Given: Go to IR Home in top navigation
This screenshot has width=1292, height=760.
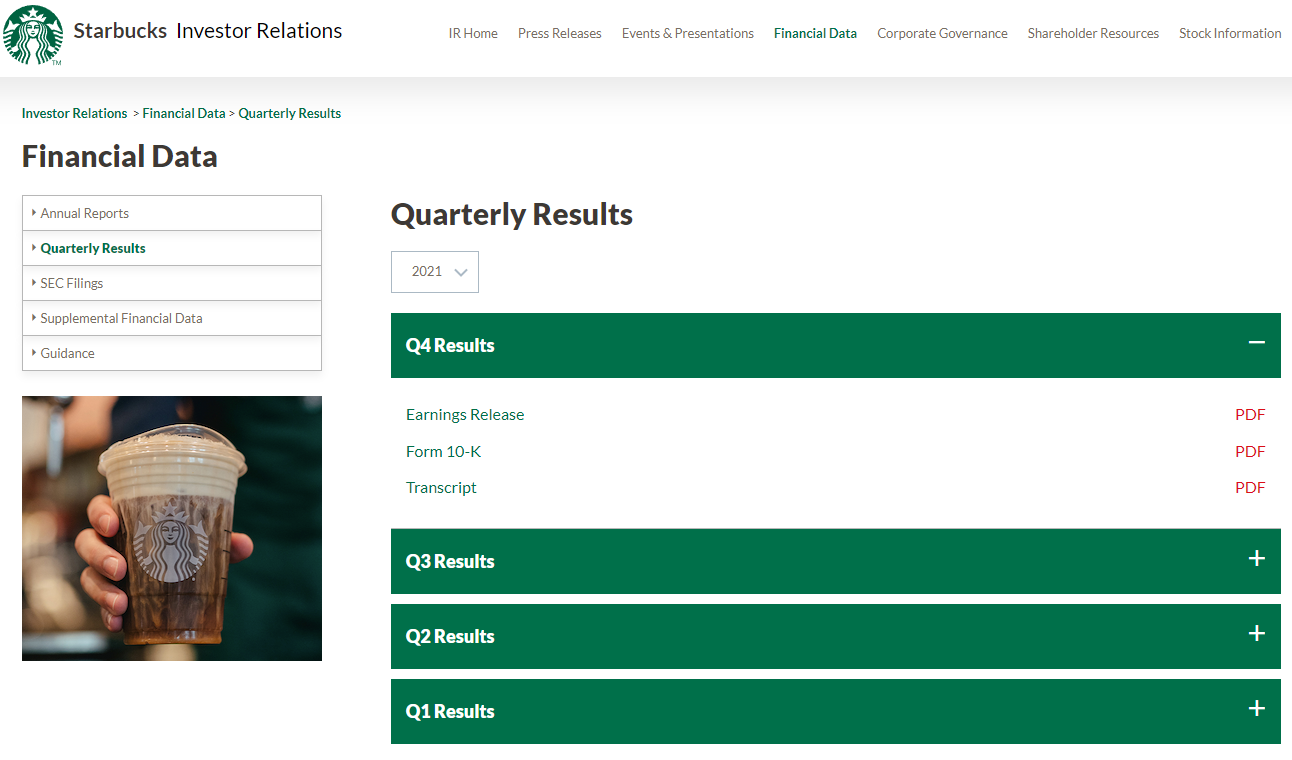Looking at the screenshot, I should point(473,33).
